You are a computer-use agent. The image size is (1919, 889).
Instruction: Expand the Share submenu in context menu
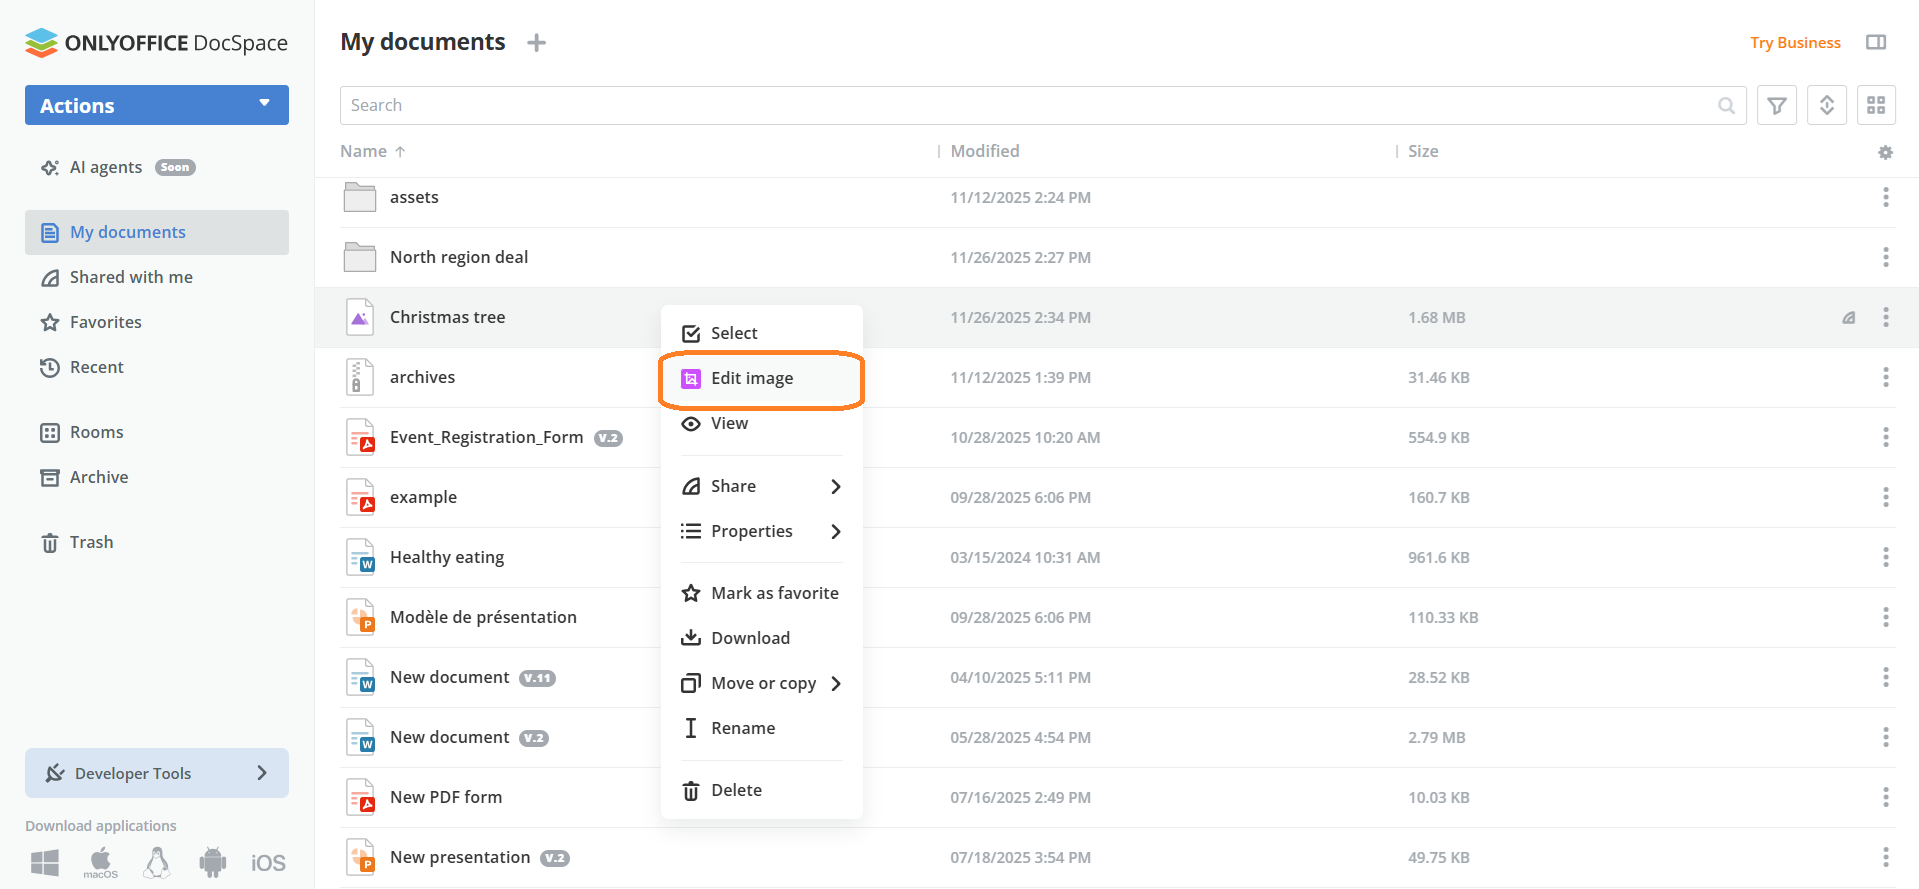point(762,486)
